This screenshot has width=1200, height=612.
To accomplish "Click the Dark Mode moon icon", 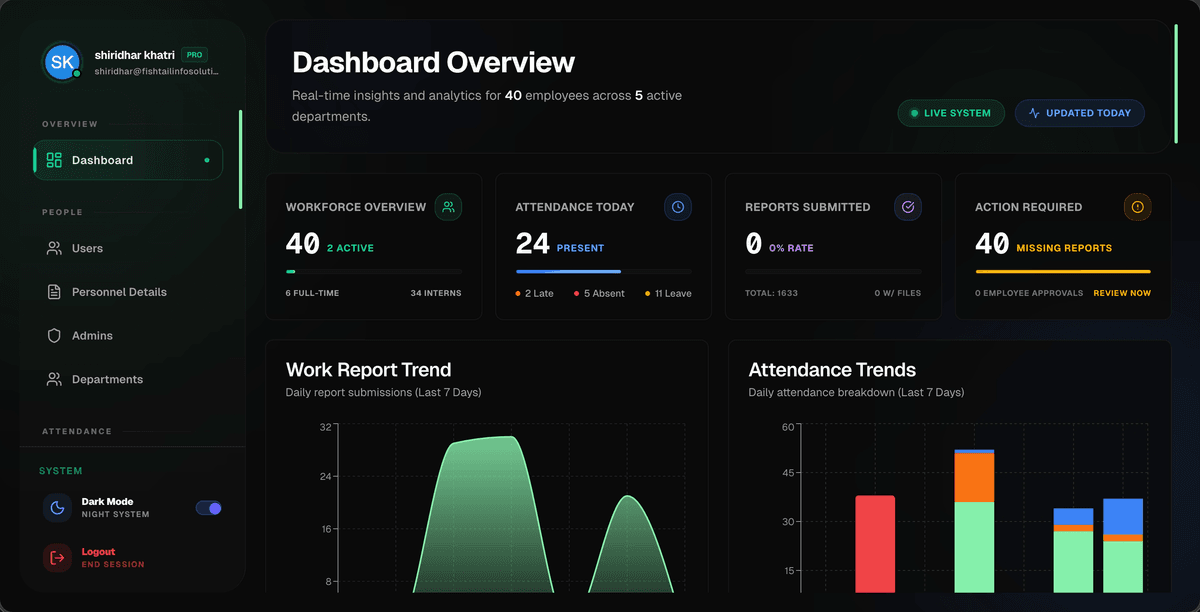I will click(x=57, y=508).
